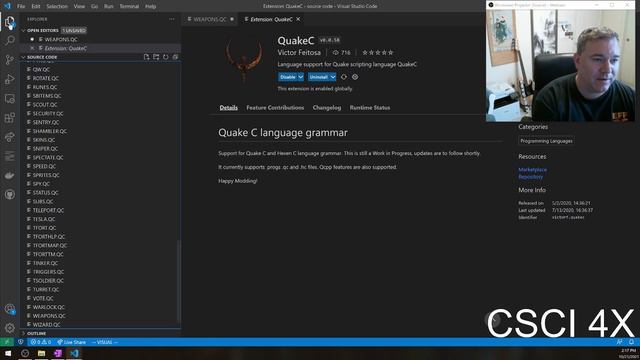Image resolution: width=640 pixels, height=360 pixels.
Task: Expand the Outline section
Action: click(x=23, y=333)
